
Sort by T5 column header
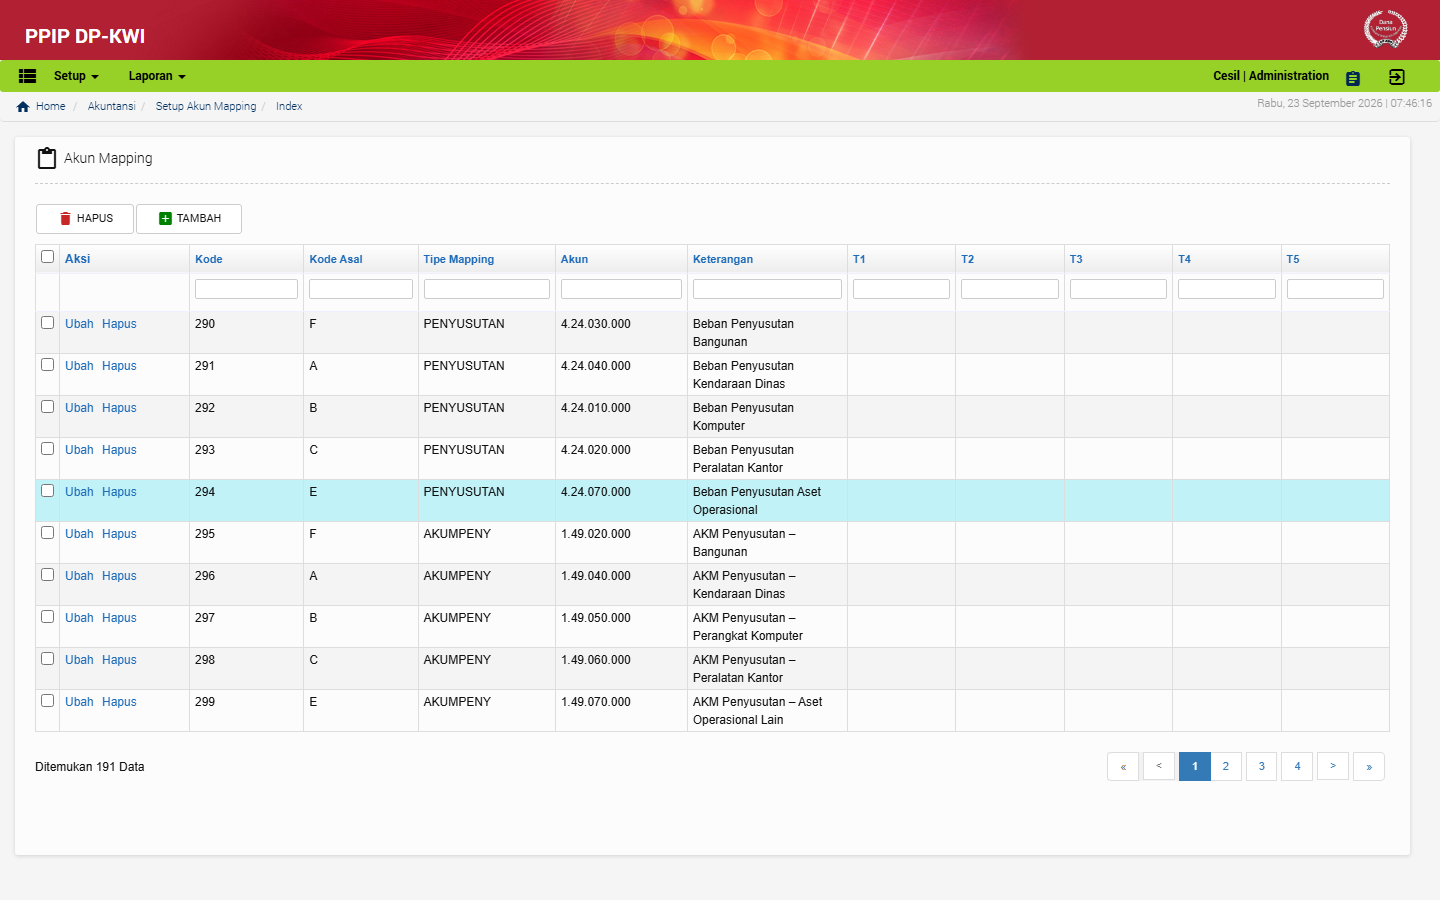[x=1293, y=259]
